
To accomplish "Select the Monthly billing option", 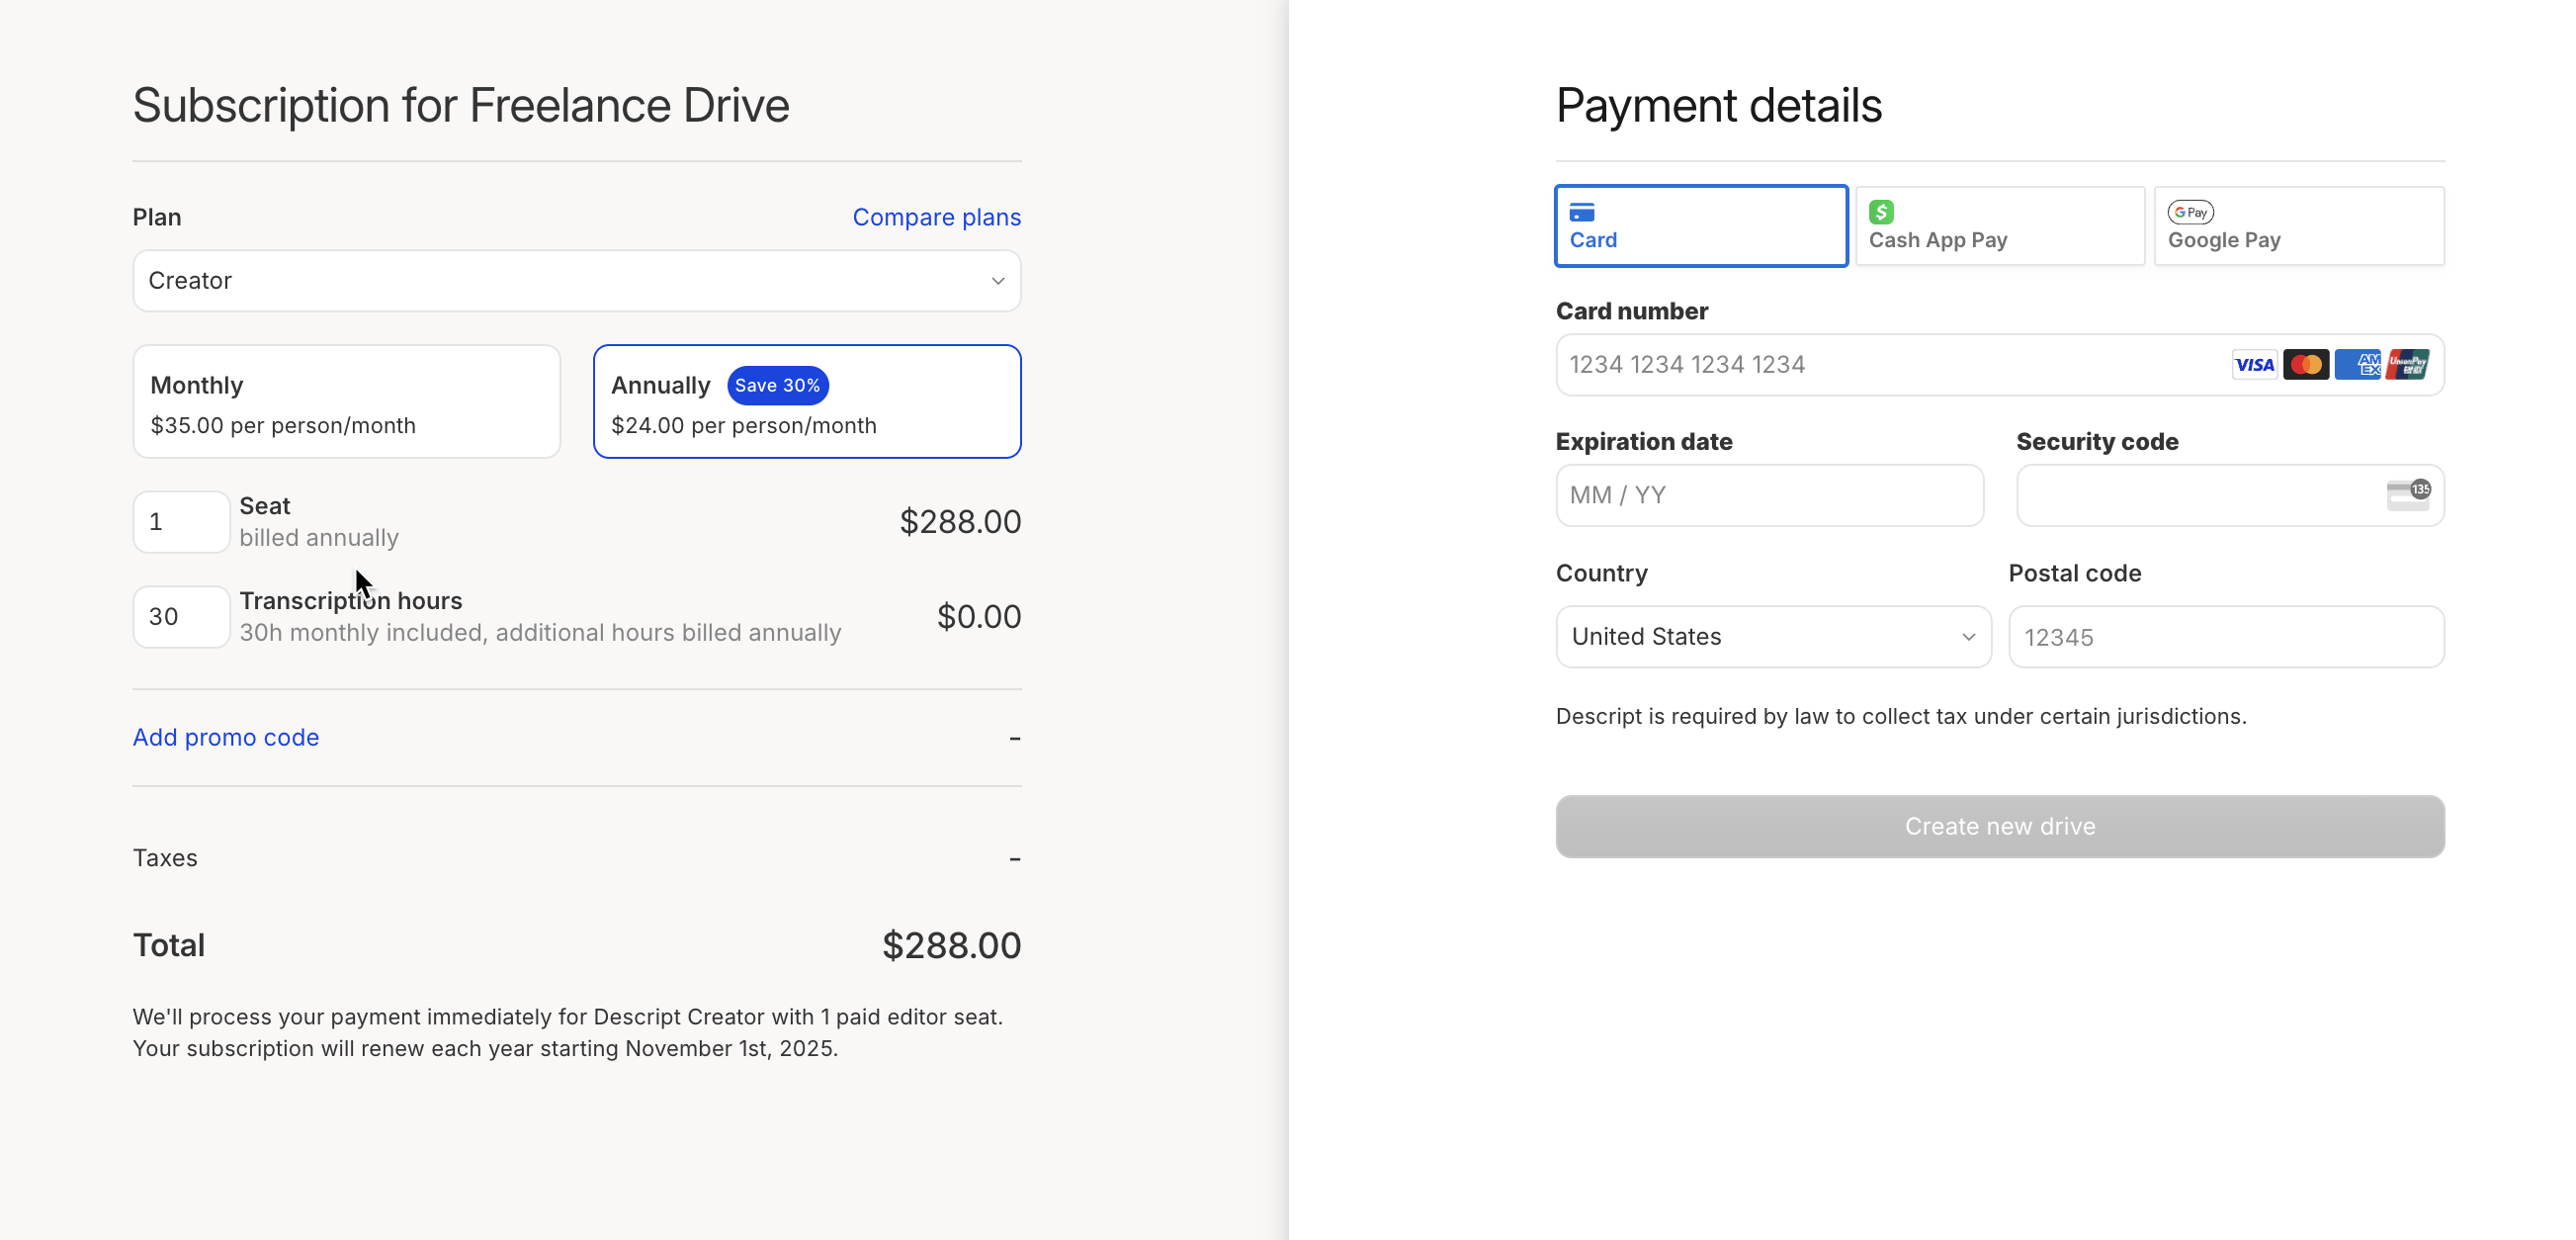I will point(346,402).
